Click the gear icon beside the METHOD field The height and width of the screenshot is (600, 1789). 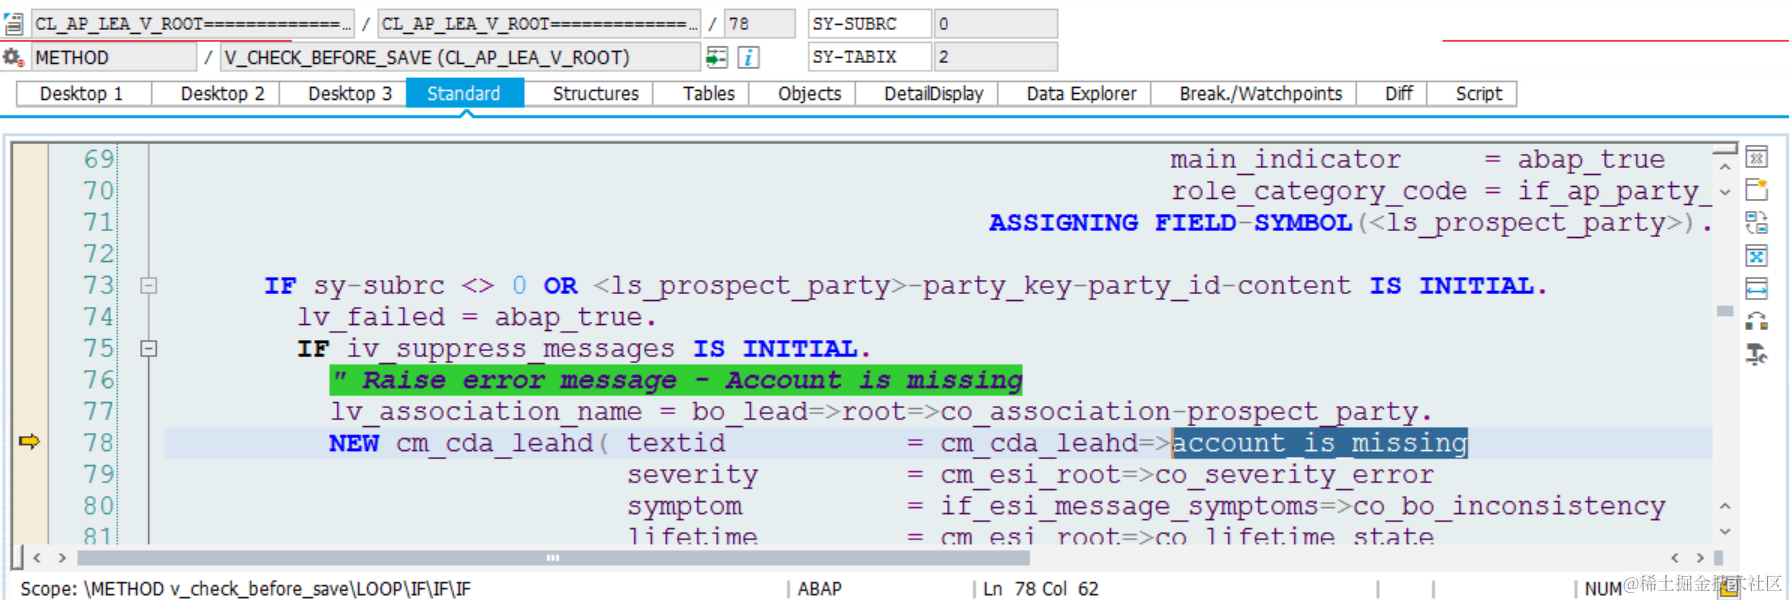(13, 58)
